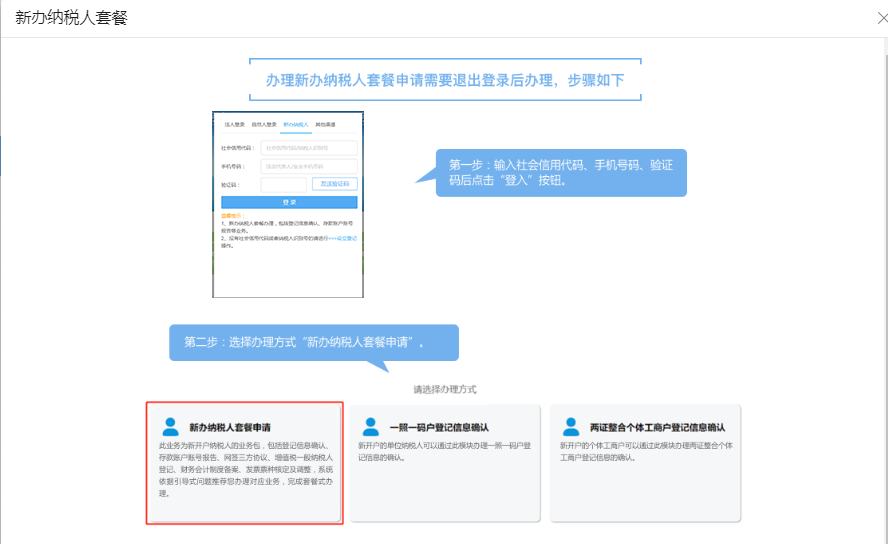The image size is (888, 544).
Task: Click person icon on 两证整合个体工商户登记信息确认 card
Action: tap(571, 427)
